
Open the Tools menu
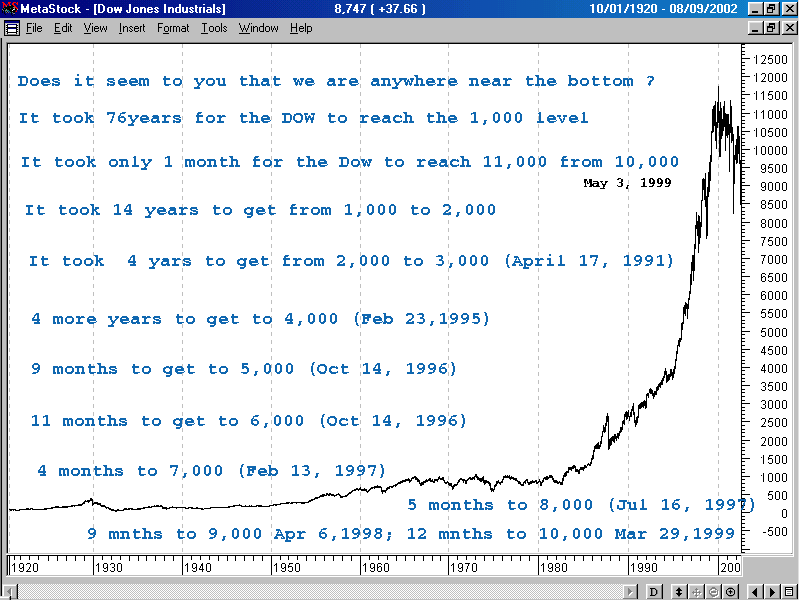[x=214, y=28]
